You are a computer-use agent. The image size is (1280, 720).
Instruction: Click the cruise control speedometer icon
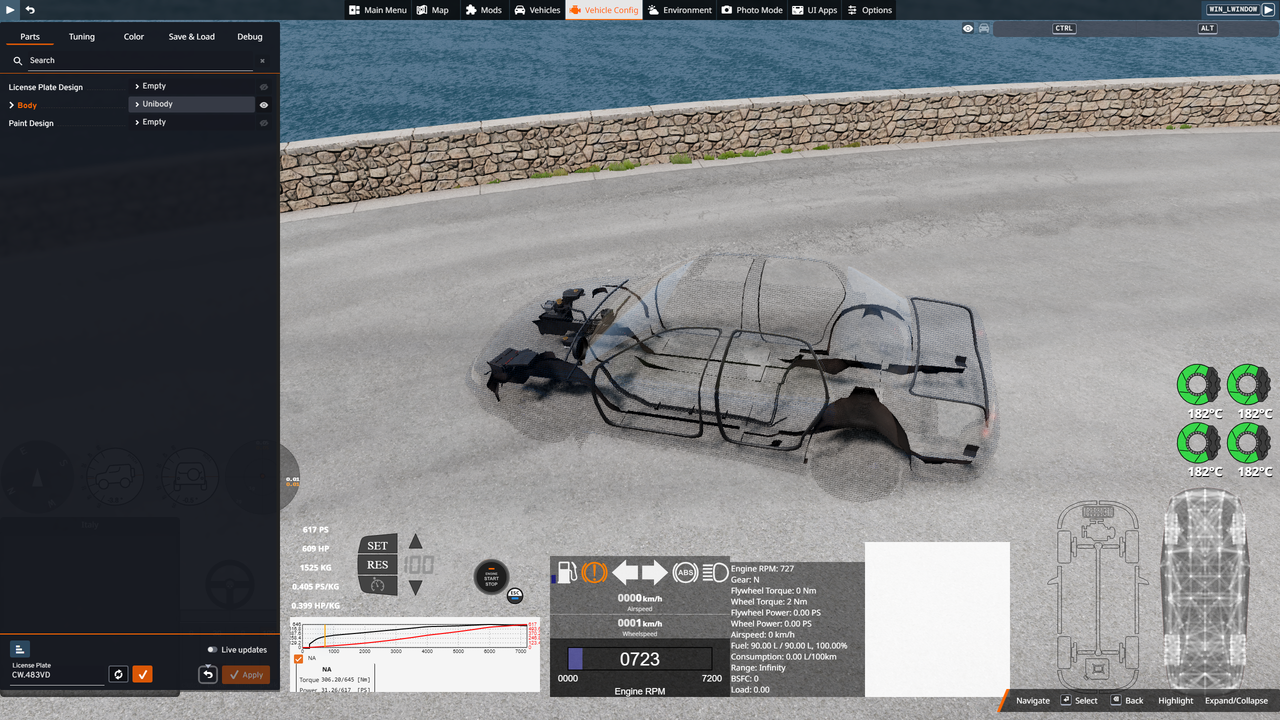click(x=377, y=585)
